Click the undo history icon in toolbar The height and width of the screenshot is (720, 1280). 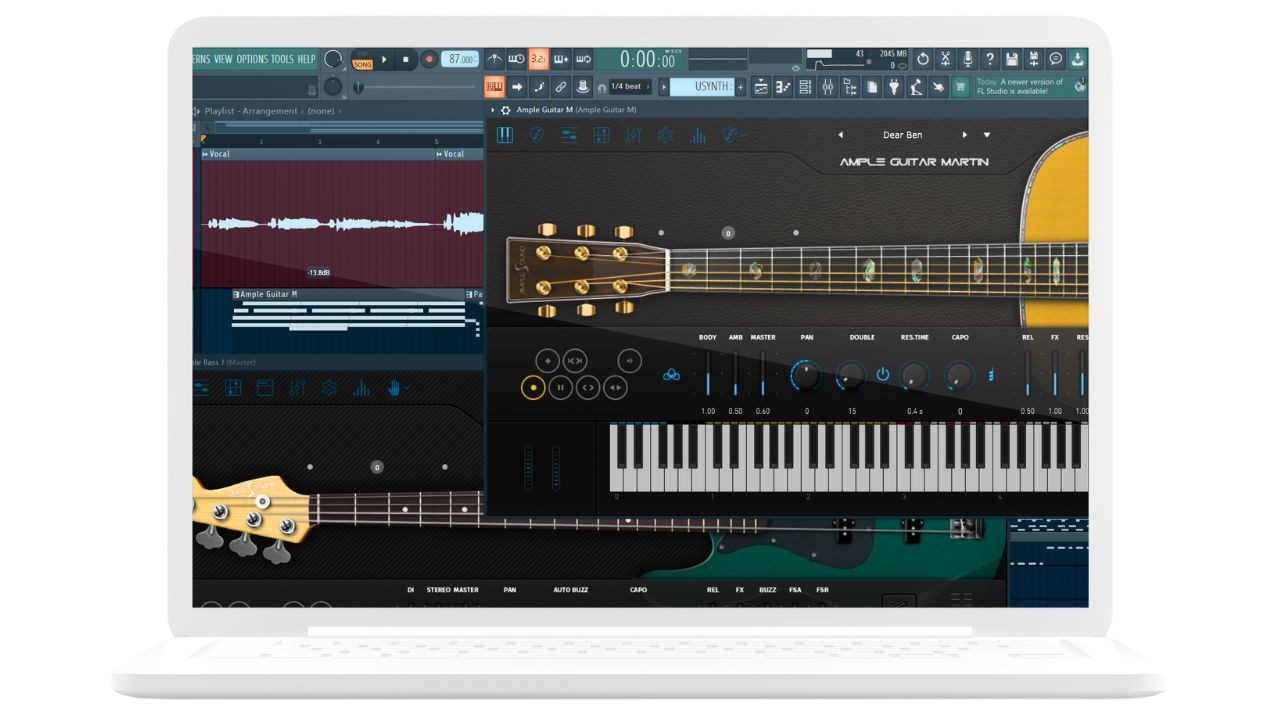[x=923, y=60]
